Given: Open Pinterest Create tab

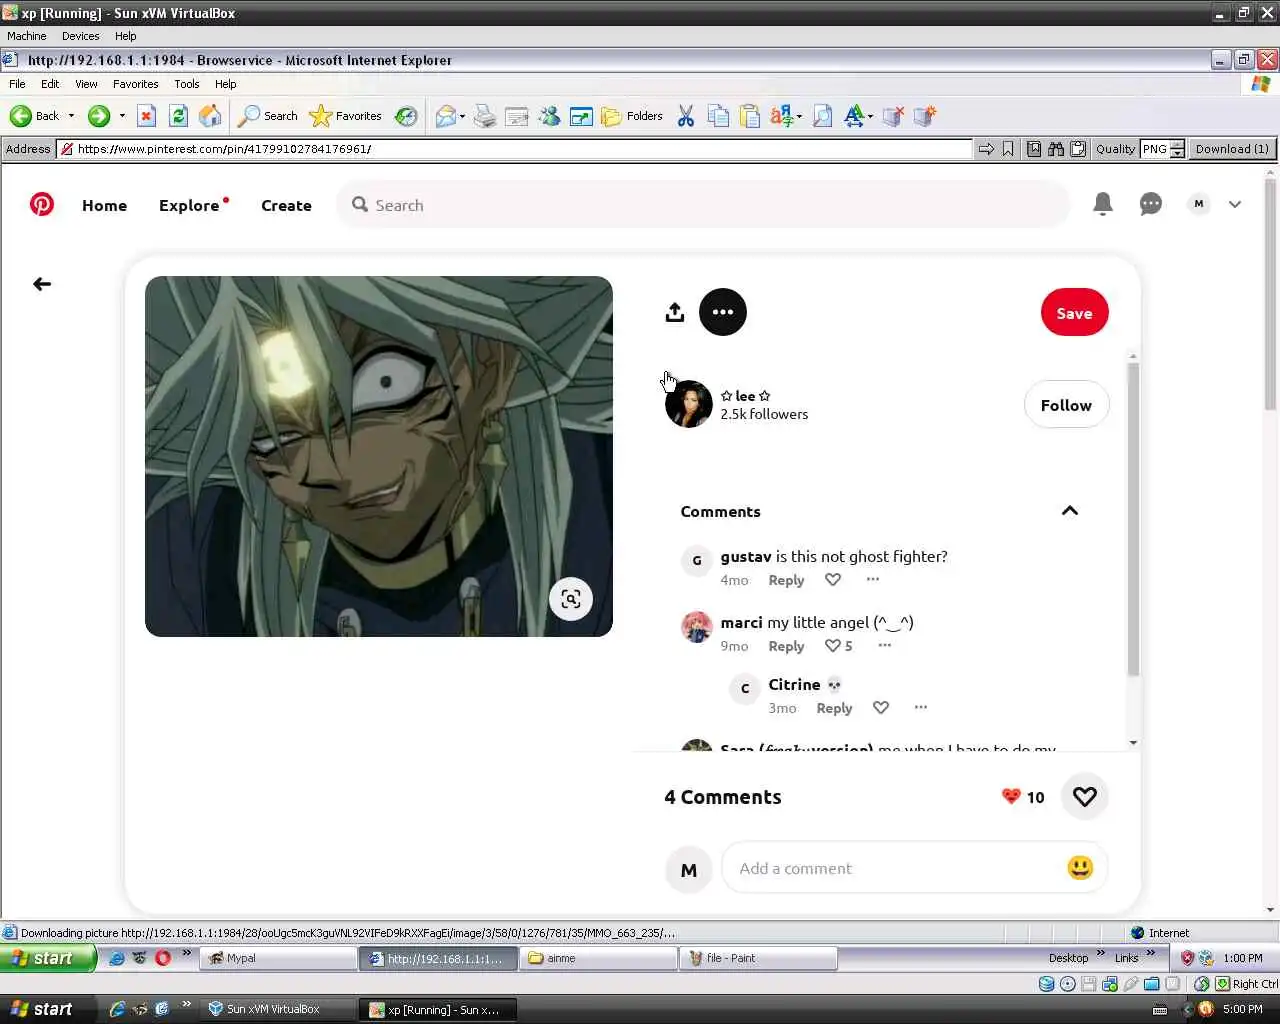Looking at the screenshot, I should click(286, 205).
